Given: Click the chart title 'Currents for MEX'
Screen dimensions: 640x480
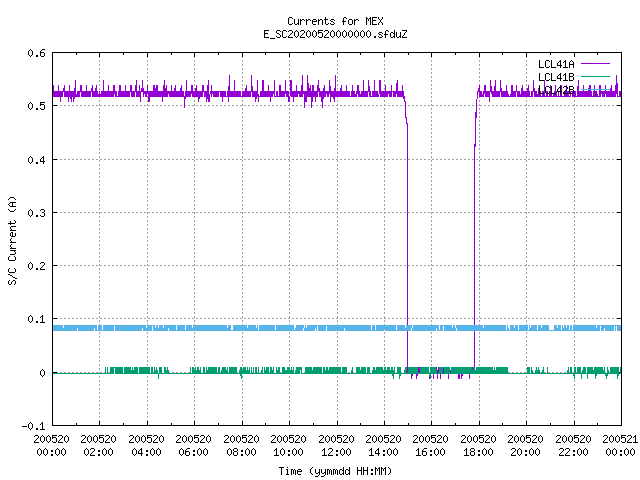Looking at the screenshot, I should 335,21.
